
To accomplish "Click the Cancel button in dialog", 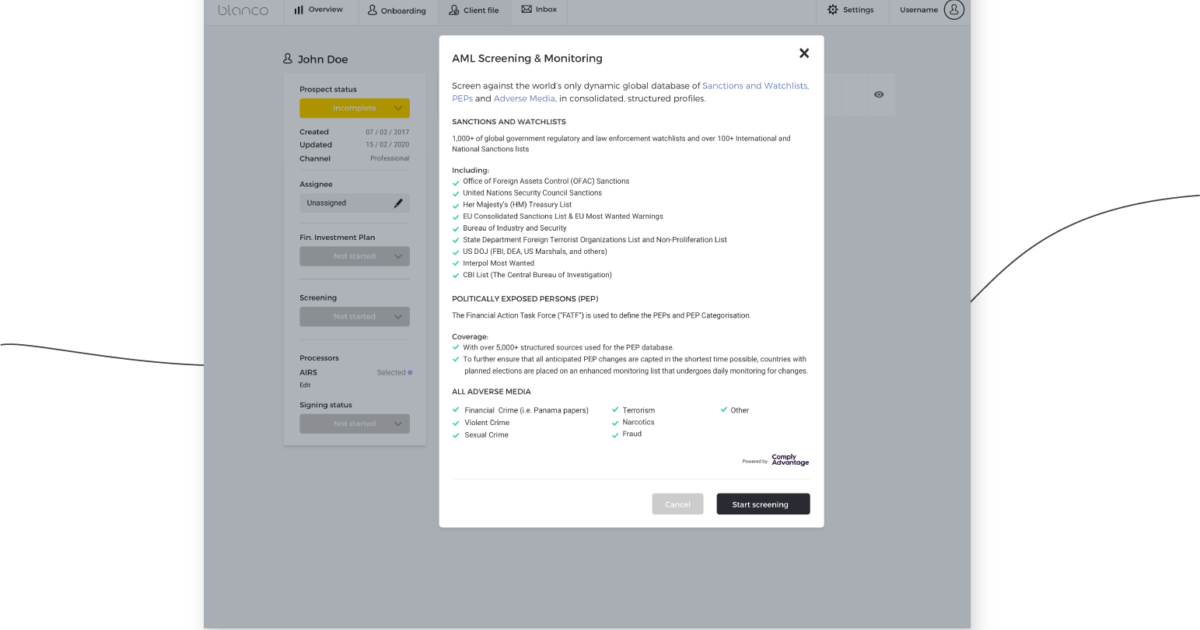I will [677, 504].
